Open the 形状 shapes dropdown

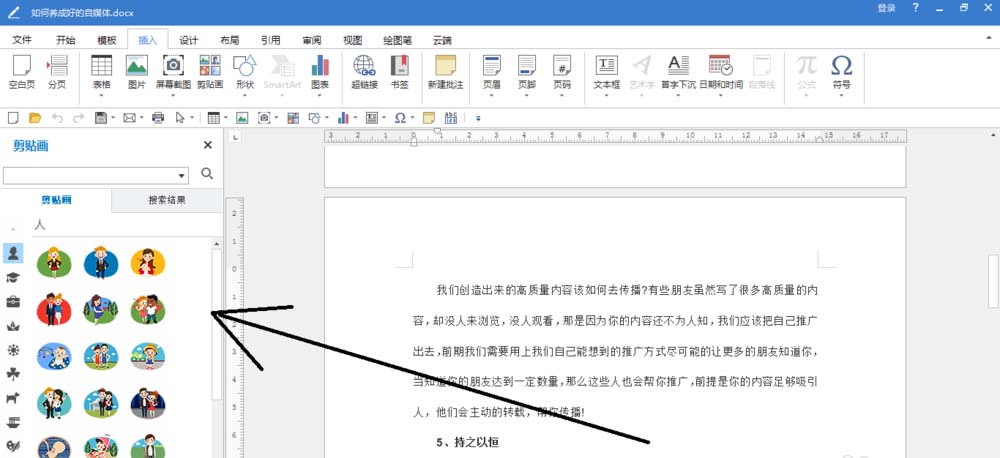tap(245, 95)
